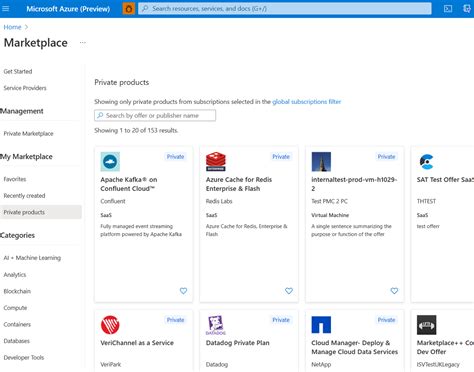
Task: Open the global subscriptions filter link
Action: click(x=307, y=102)
